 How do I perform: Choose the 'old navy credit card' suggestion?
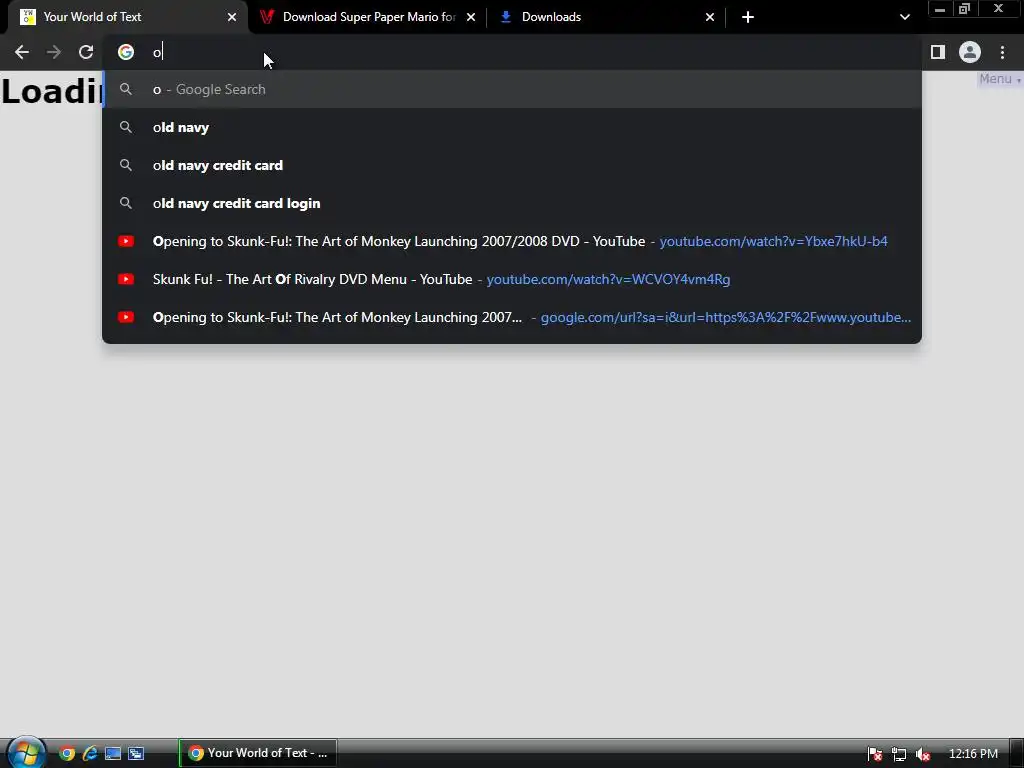[512, 165]
